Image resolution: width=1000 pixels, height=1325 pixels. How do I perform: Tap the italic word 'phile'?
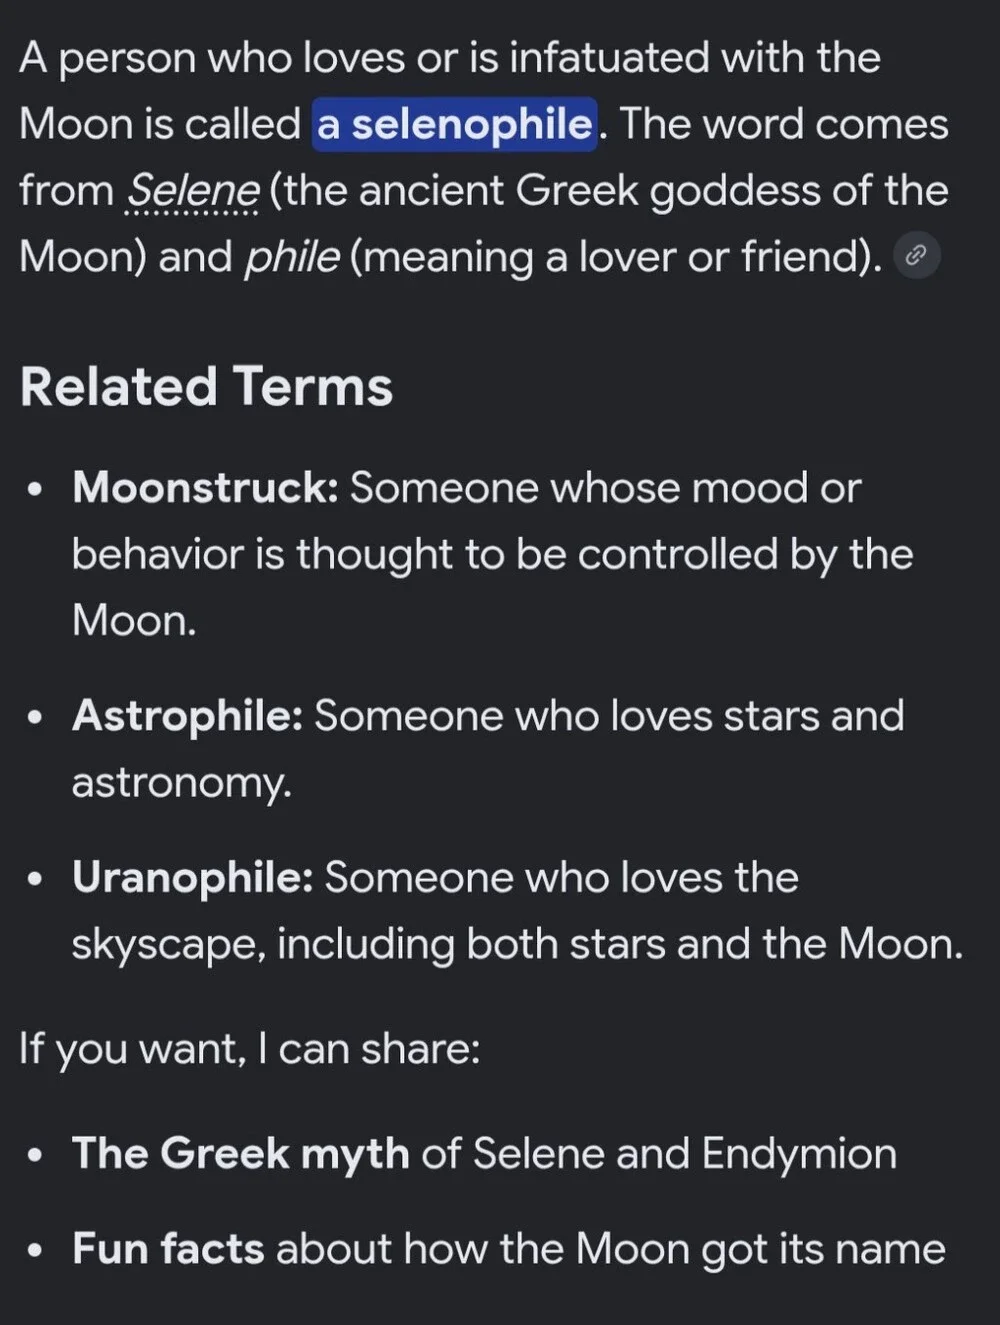(292, 256)
